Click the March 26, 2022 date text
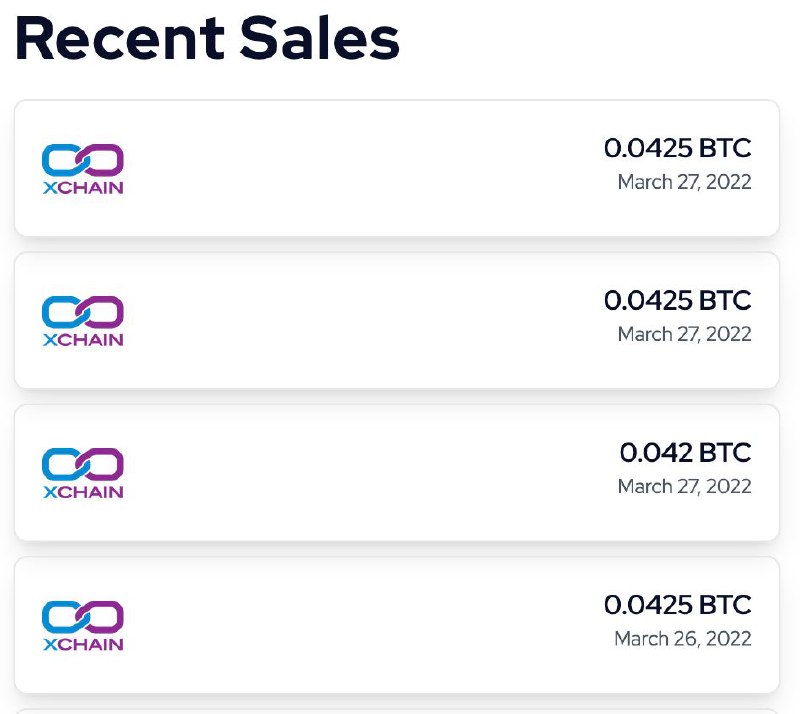 pos(683,638)
